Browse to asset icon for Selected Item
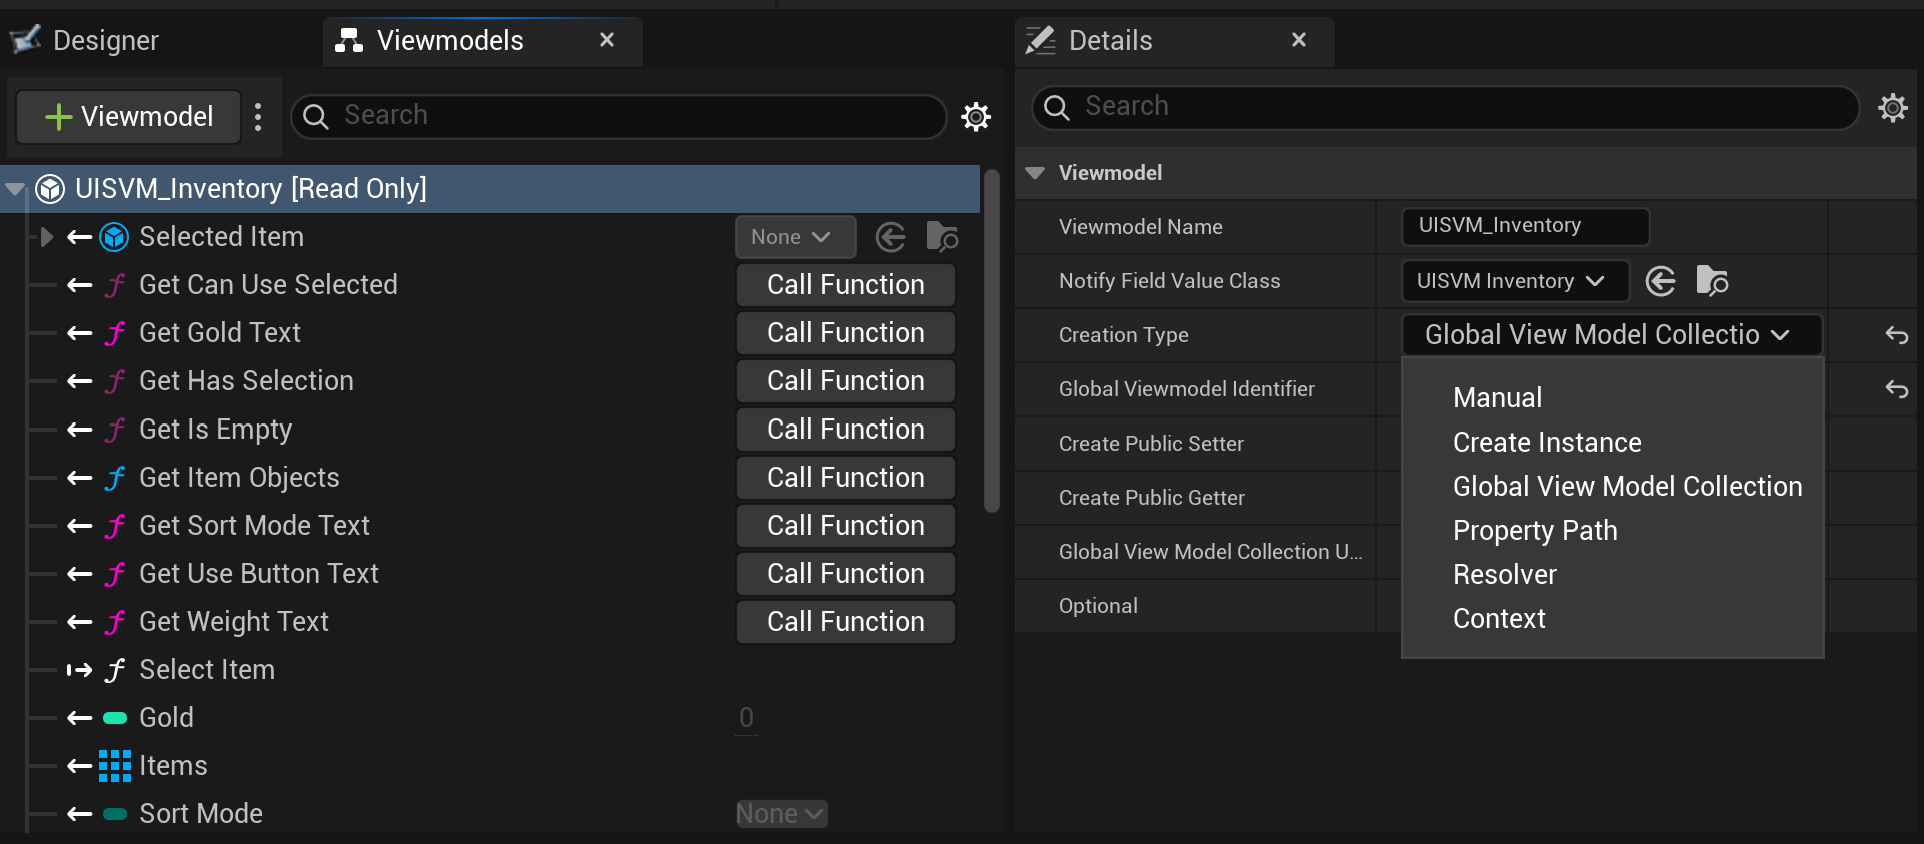Image resolution: width=1924 pixels, height=844 pixels. click(941, 237)
